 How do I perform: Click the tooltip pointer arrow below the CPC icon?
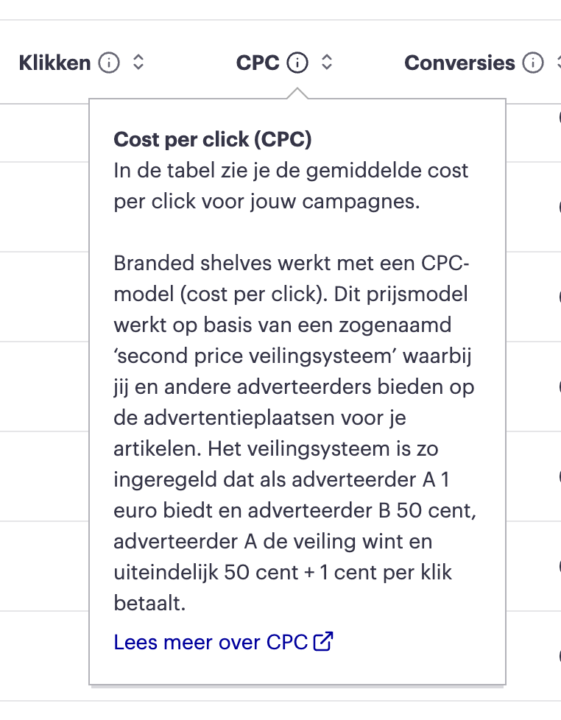pyautogui.click(x=297, y=93)
